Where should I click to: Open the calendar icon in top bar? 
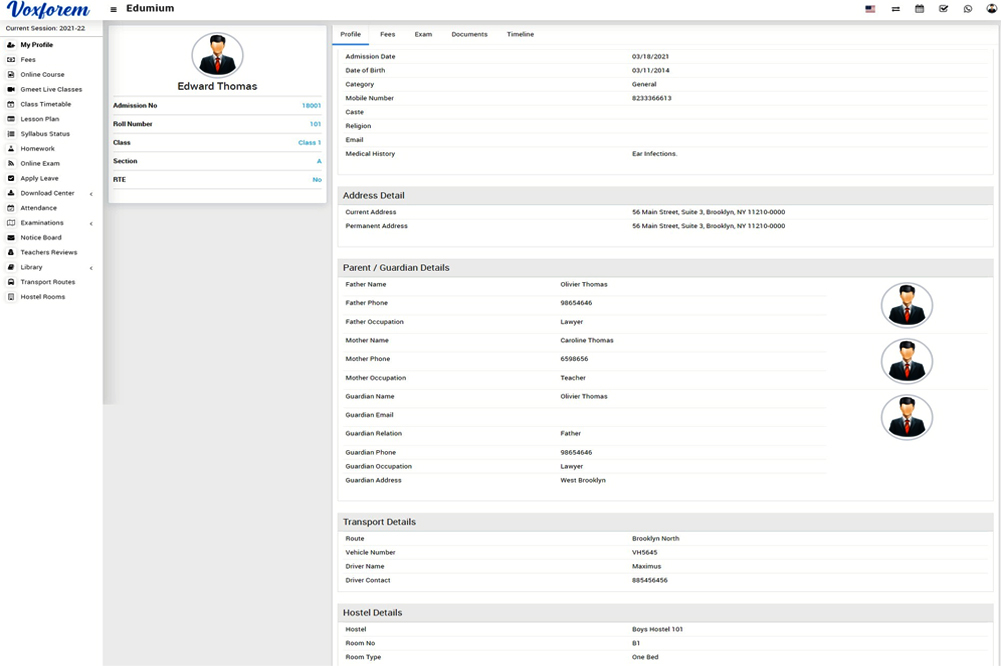click(919, 9)
